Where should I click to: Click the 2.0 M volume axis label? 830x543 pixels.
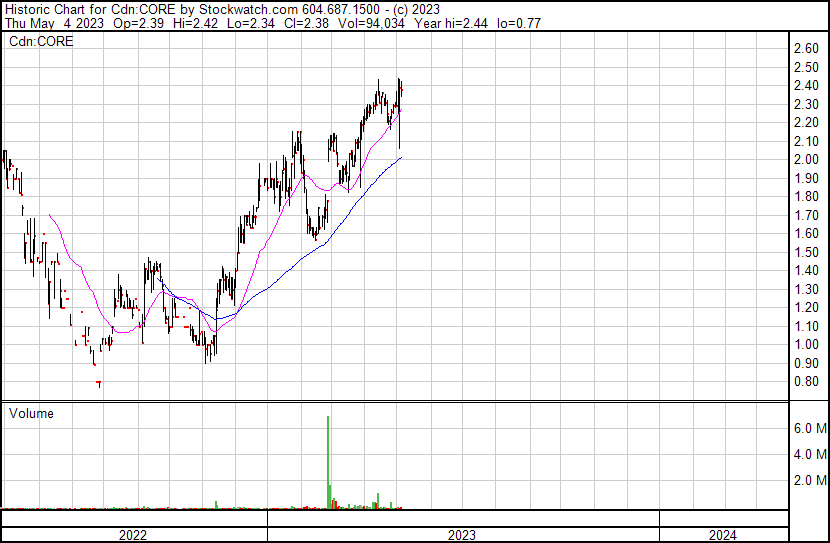[808, 480]
